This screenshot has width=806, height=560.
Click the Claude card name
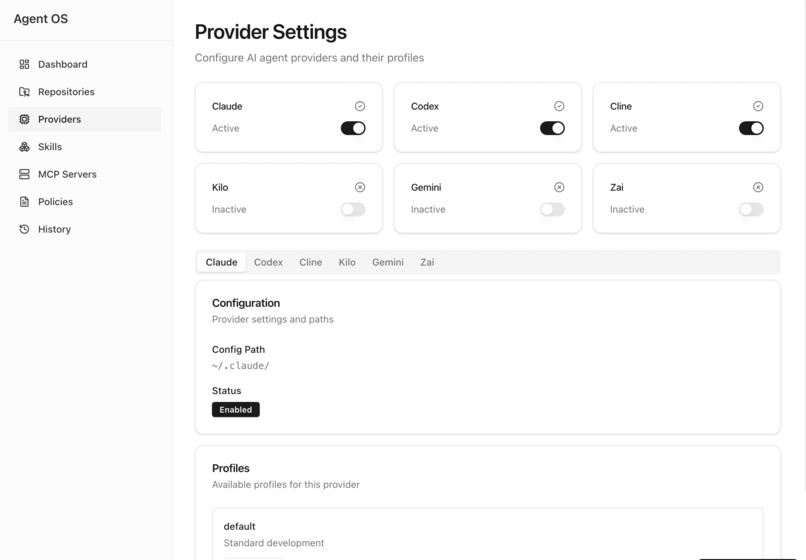227,106
